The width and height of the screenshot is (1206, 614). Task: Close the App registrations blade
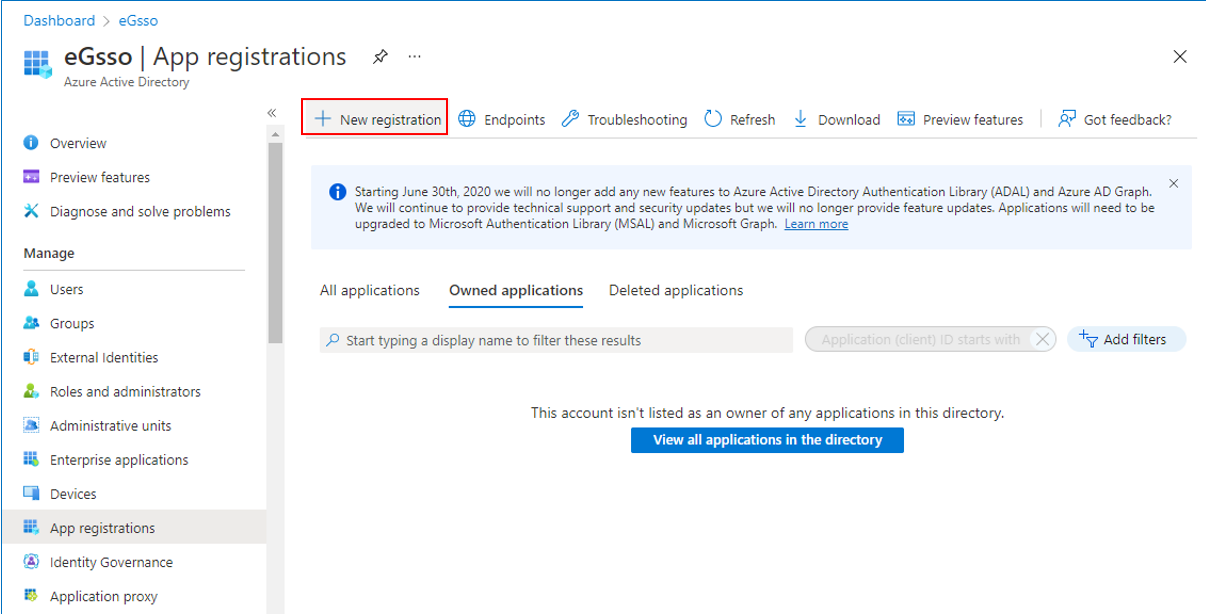(1180, 57)
